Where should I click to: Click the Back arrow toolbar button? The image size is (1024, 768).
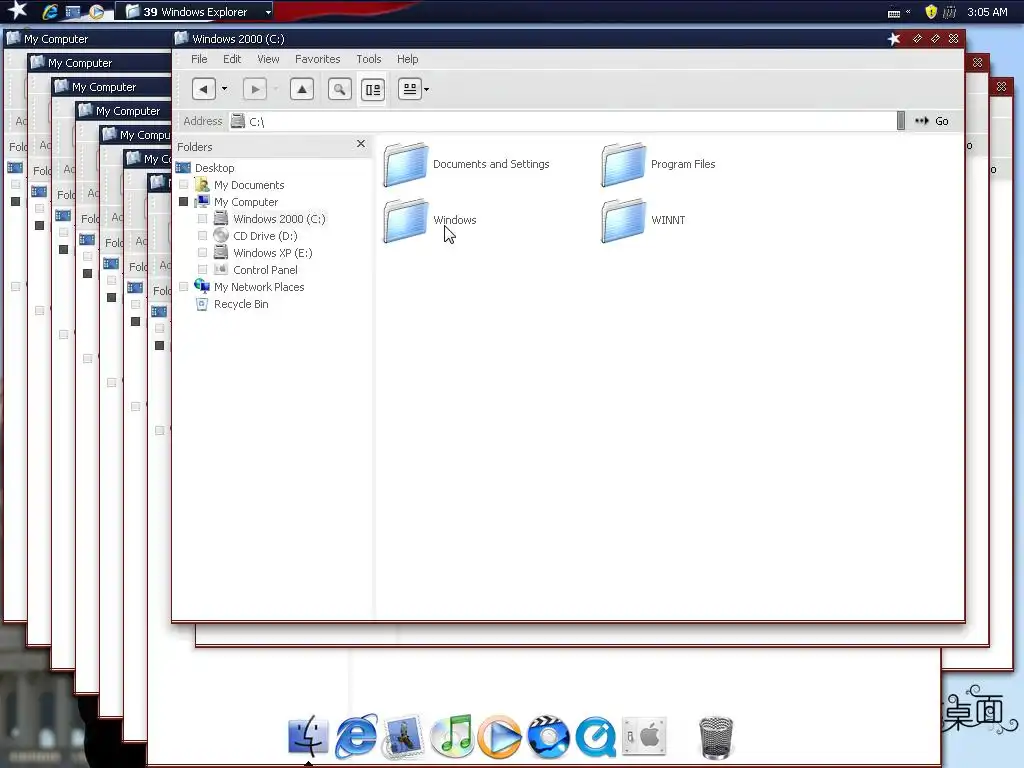[x=204, y=89]
